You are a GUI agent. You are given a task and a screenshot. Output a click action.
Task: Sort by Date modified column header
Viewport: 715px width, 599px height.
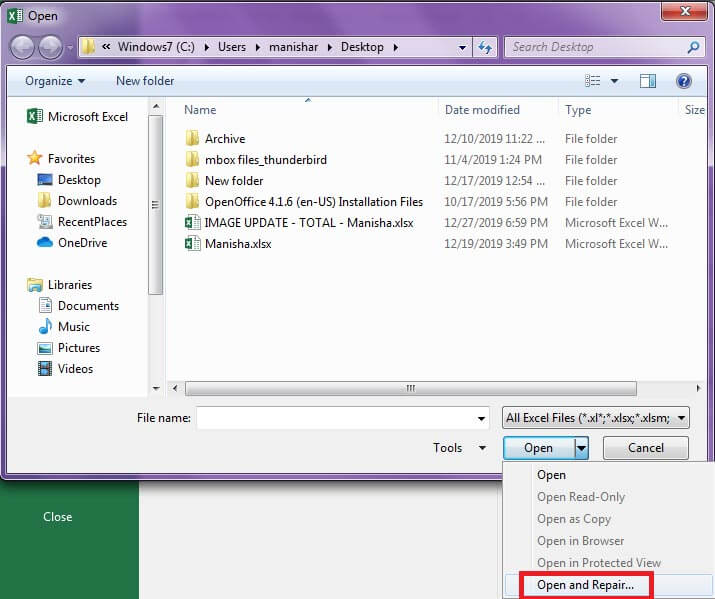(482, 110)
